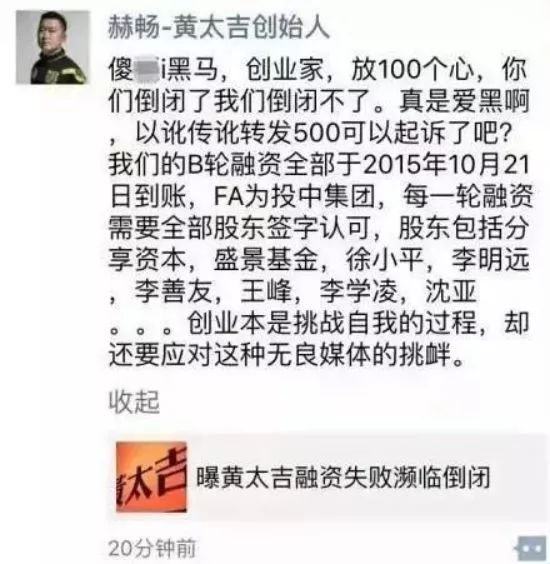Viewport: 550px width, 564px height.
Task: Collapse the post with 收起
Action: coord(134,402)
